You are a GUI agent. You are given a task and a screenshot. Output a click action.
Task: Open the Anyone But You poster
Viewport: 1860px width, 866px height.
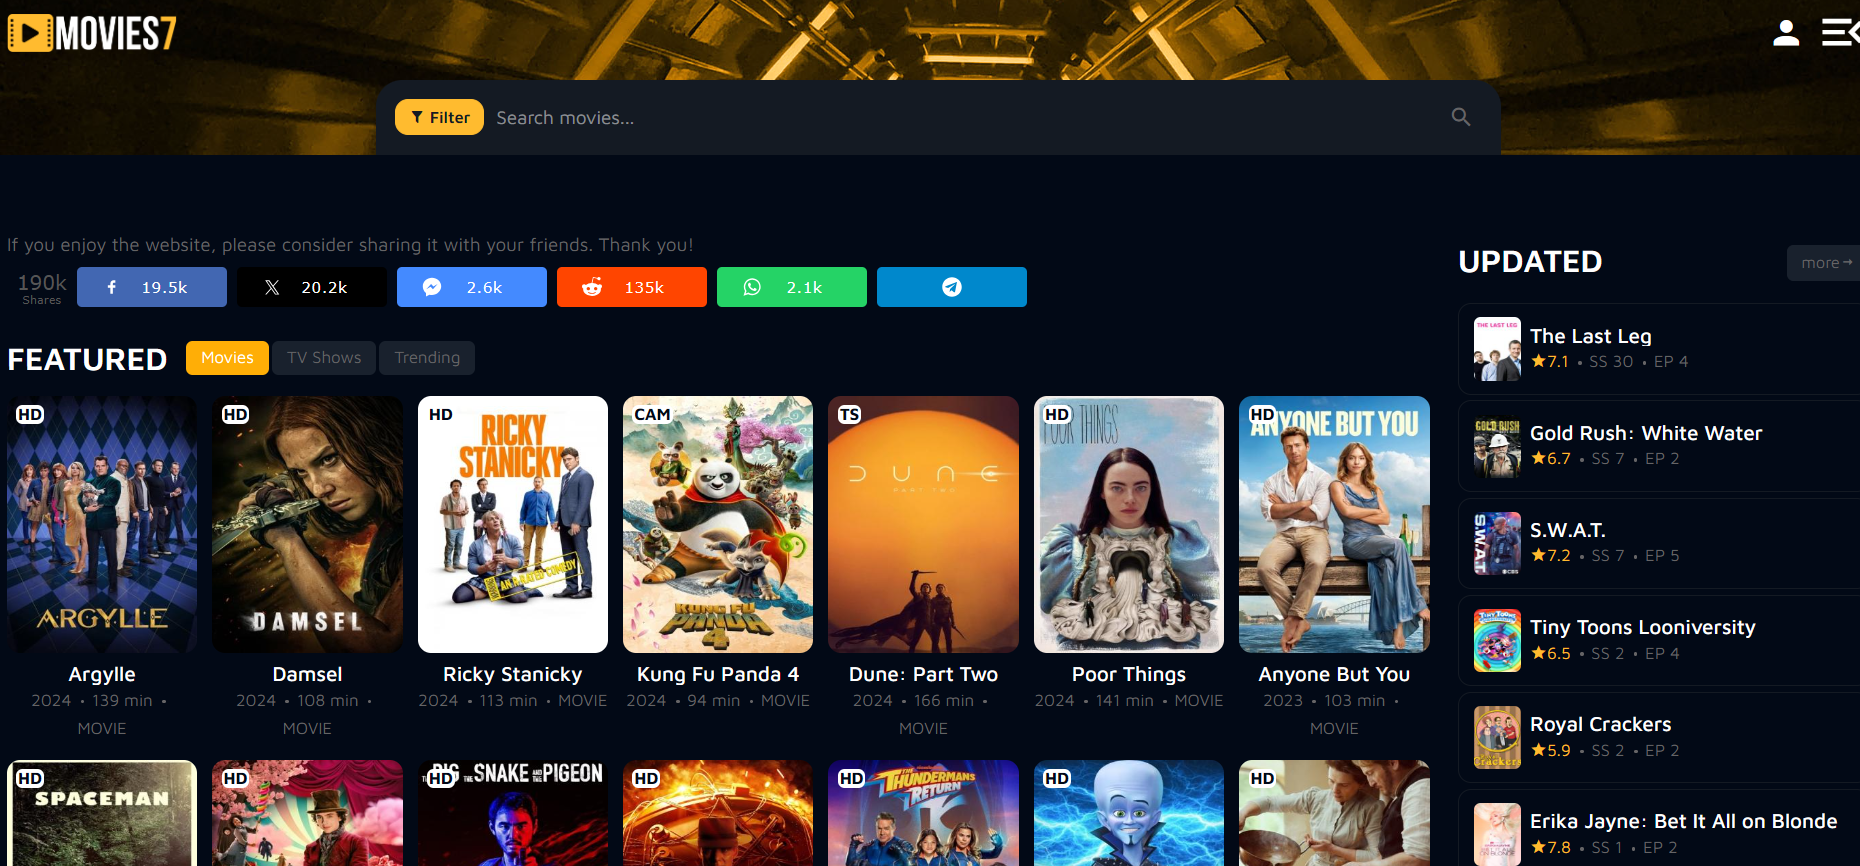point(1334,524)
